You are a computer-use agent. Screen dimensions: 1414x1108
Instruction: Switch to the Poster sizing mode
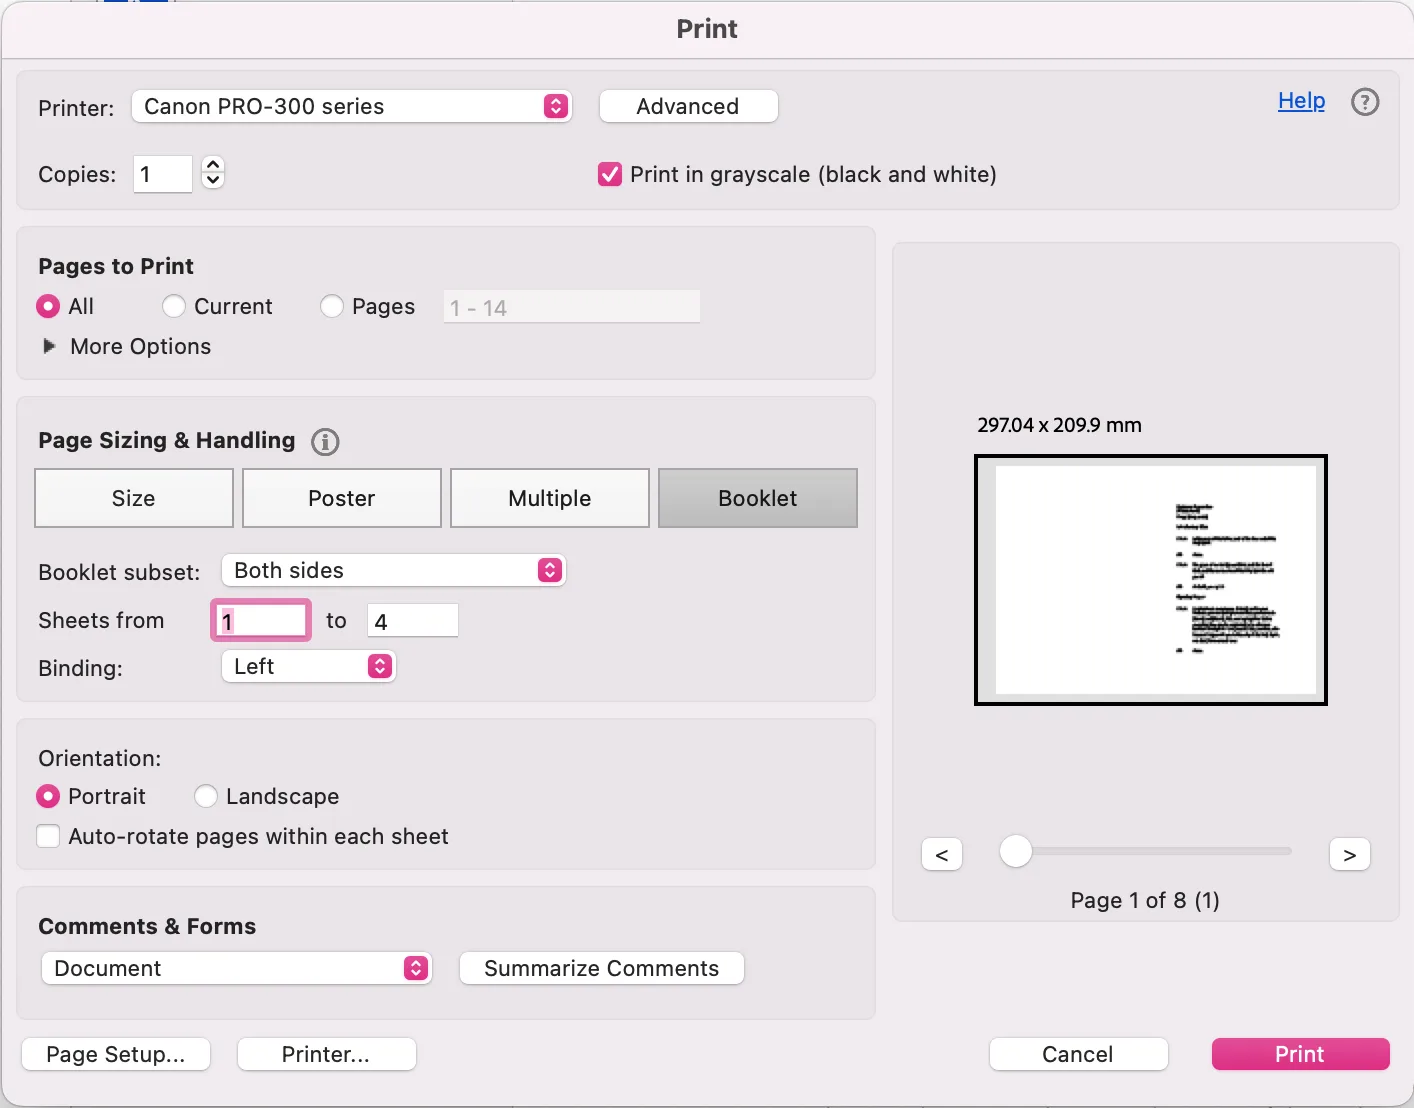pyautogui.click(x=341, y=498)
